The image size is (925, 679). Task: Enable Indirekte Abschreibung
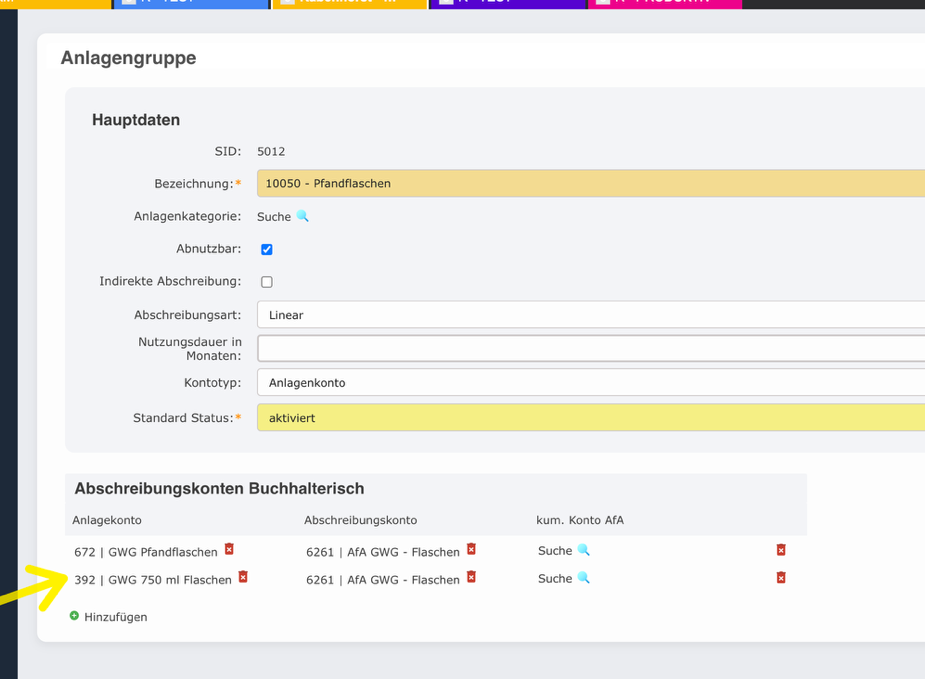click(266, 281)
